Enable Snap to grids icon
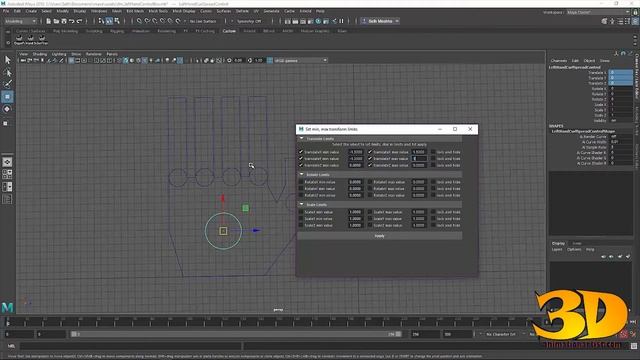The image size is (640, 360). click(139, 21)
